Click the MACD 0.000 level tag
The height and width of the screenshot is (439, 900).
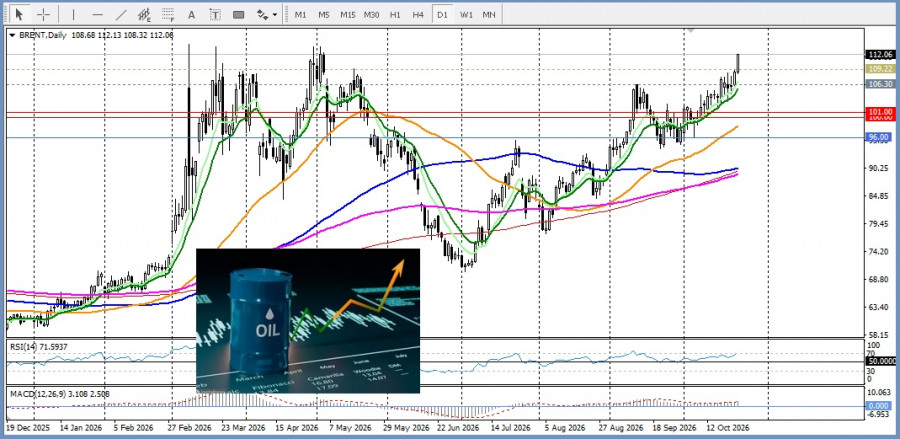(x=880, y=406)
